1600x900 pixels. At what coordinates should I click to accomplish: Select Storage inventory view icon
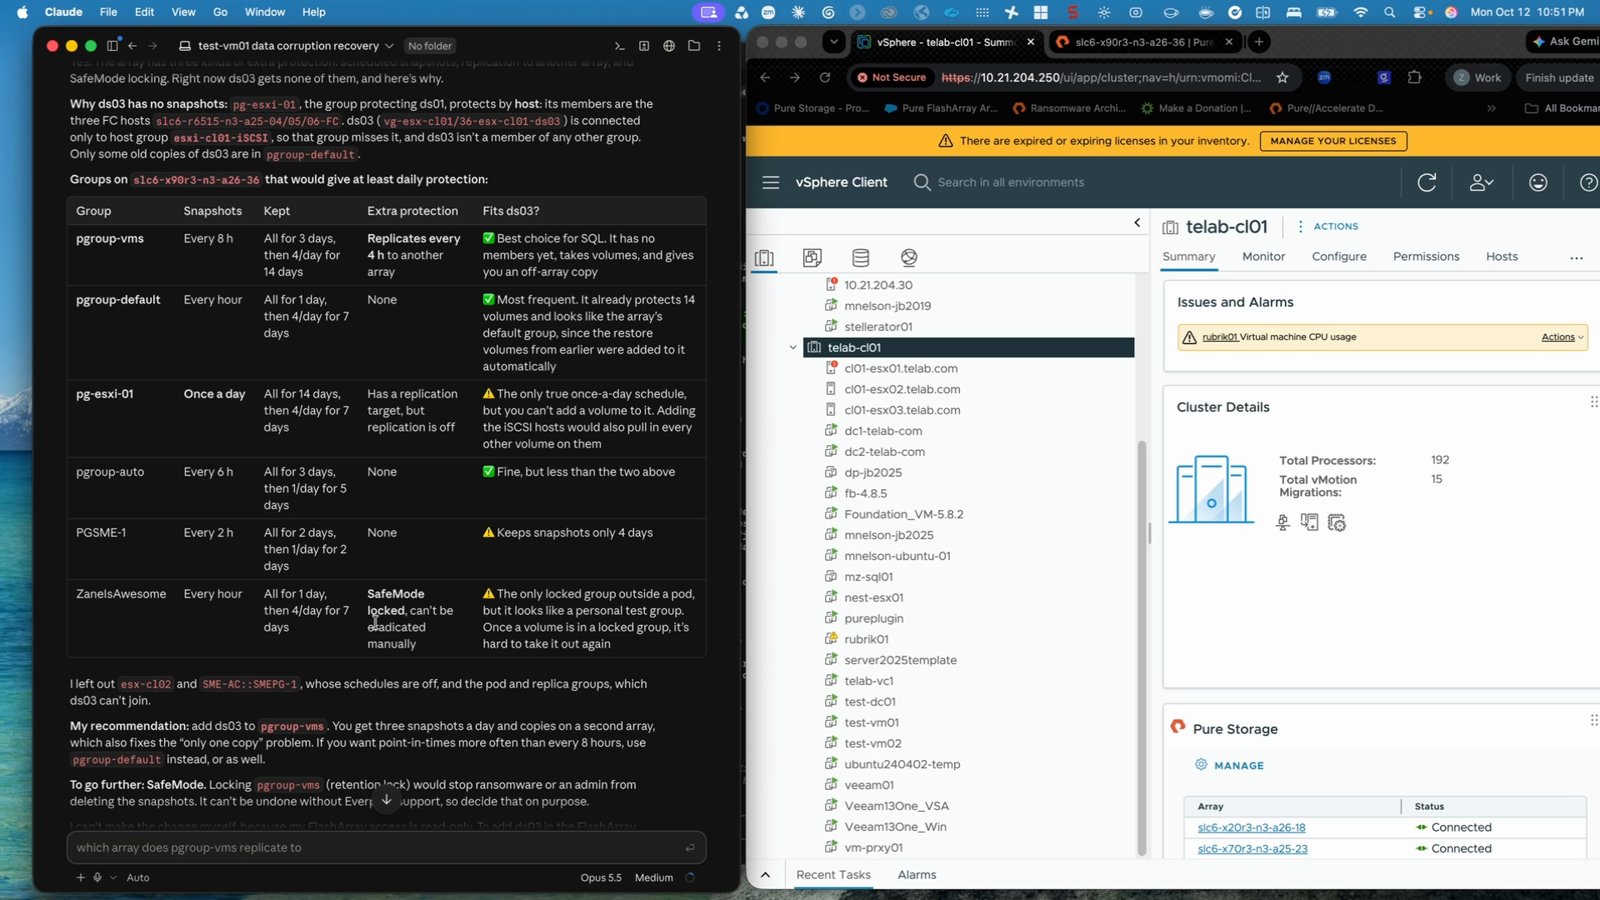860,258
